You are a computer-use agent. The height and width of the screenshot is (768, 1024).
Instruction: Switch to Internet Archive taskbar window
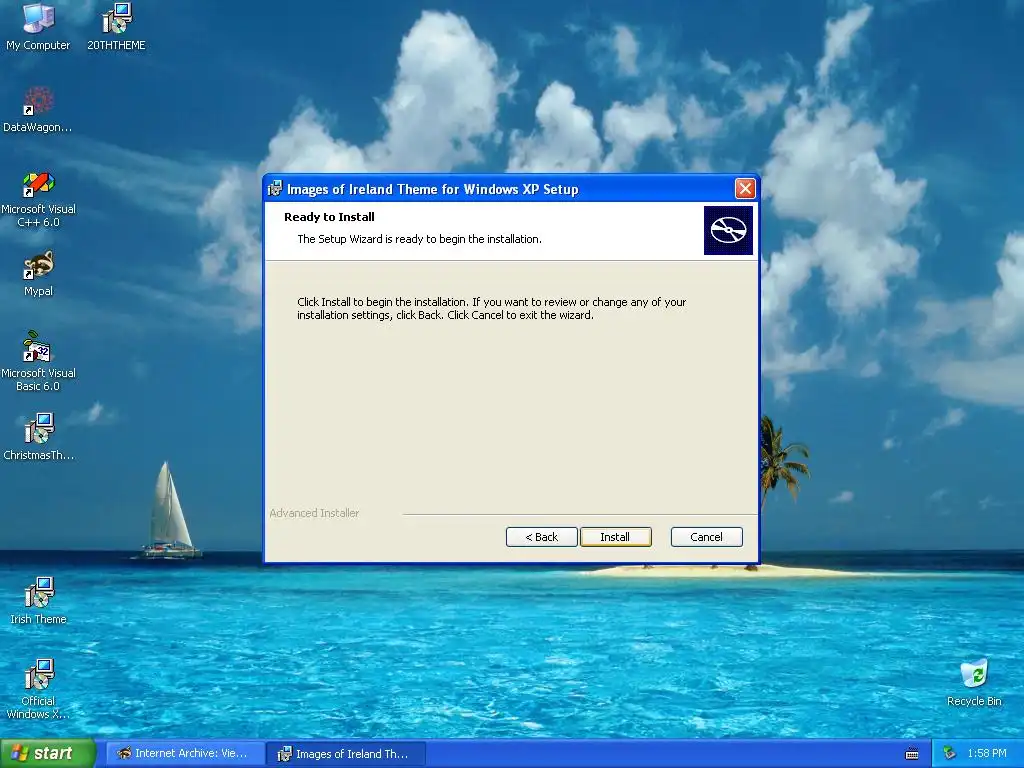pos(185,754)
